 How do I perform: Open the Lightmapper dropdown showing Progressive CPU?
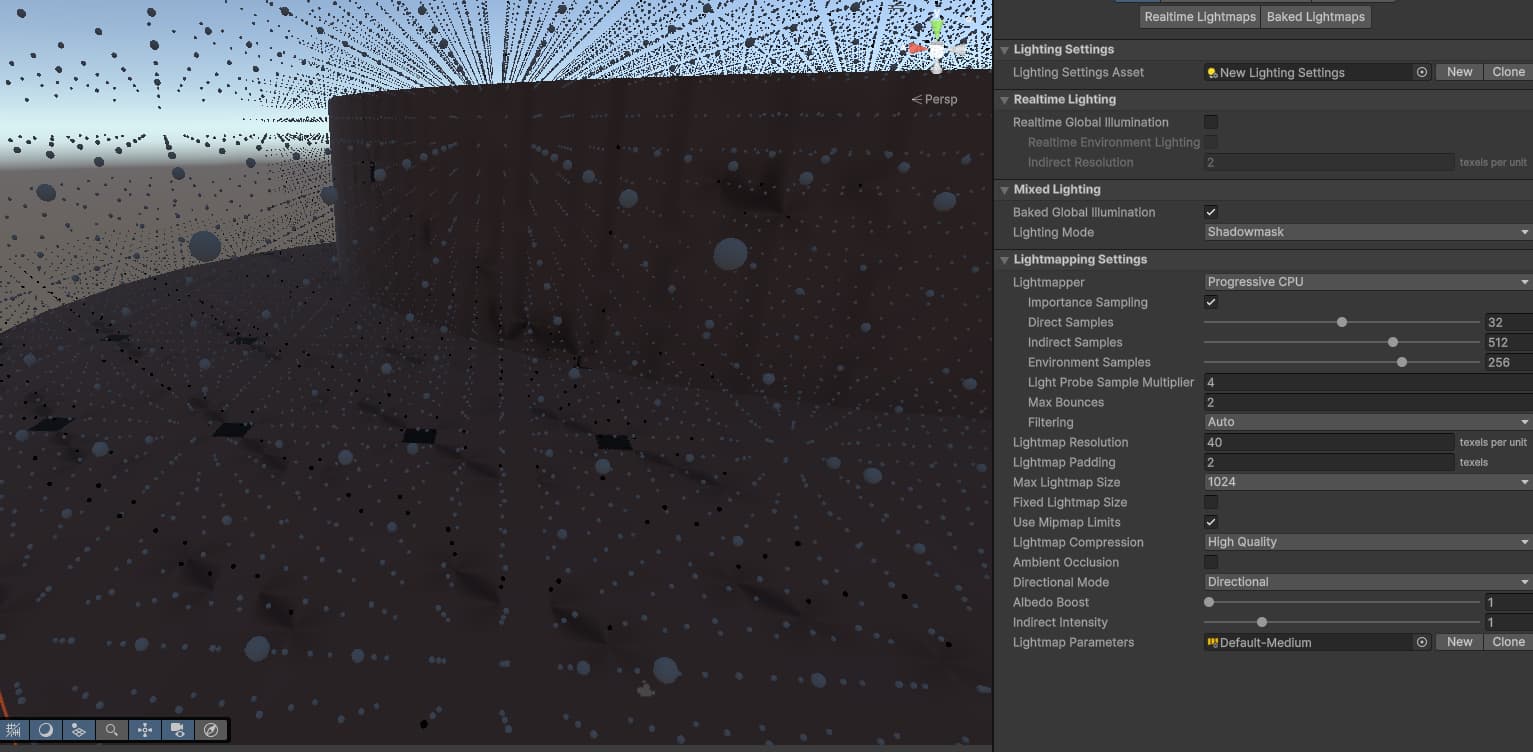click(x=1365, y=281)
